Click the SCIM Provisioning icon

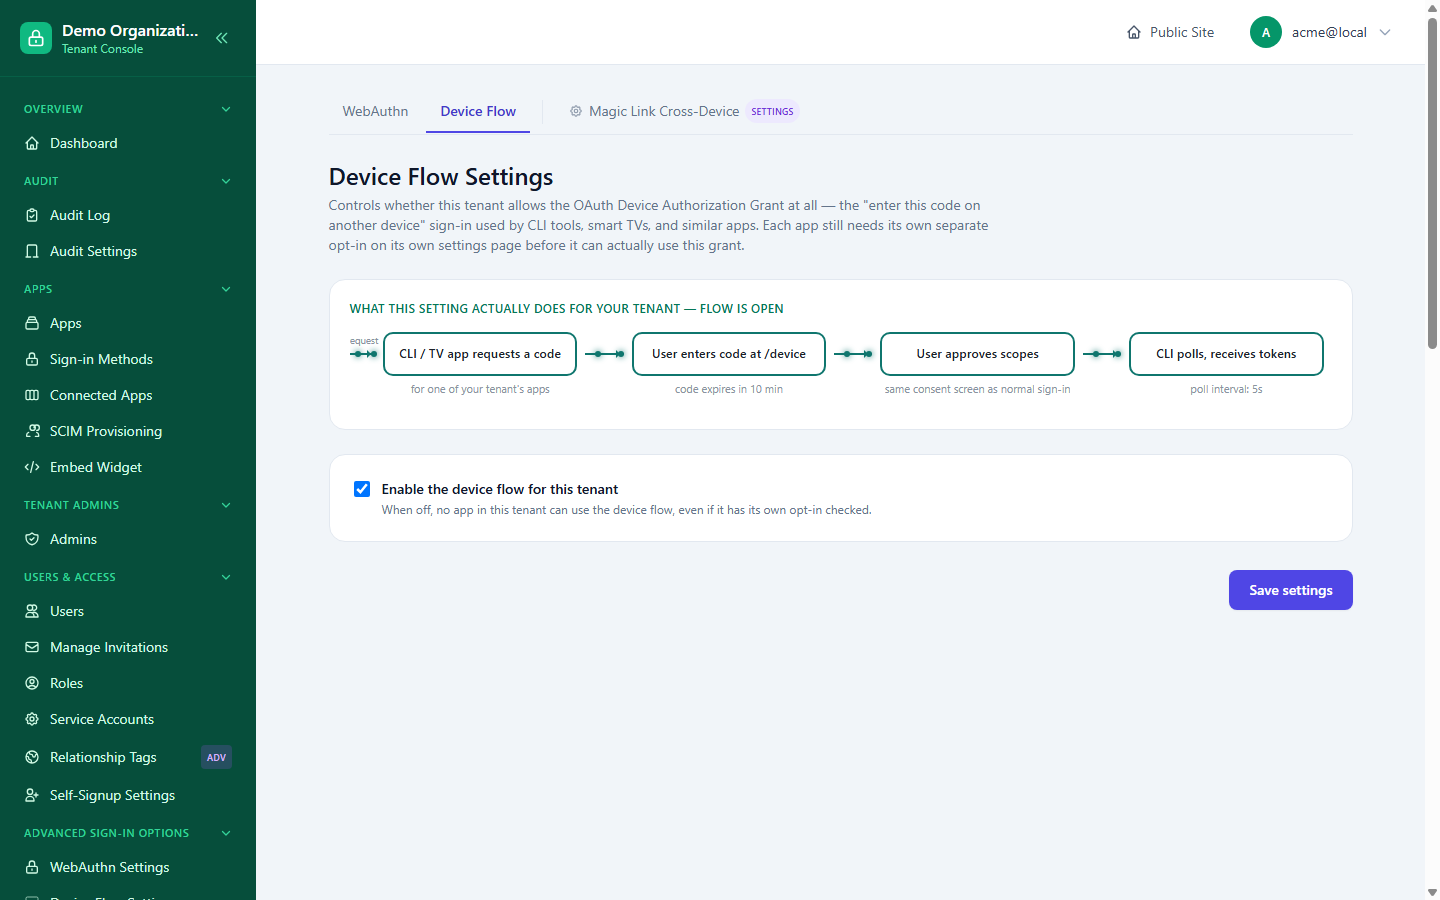[x=32, y=431]
